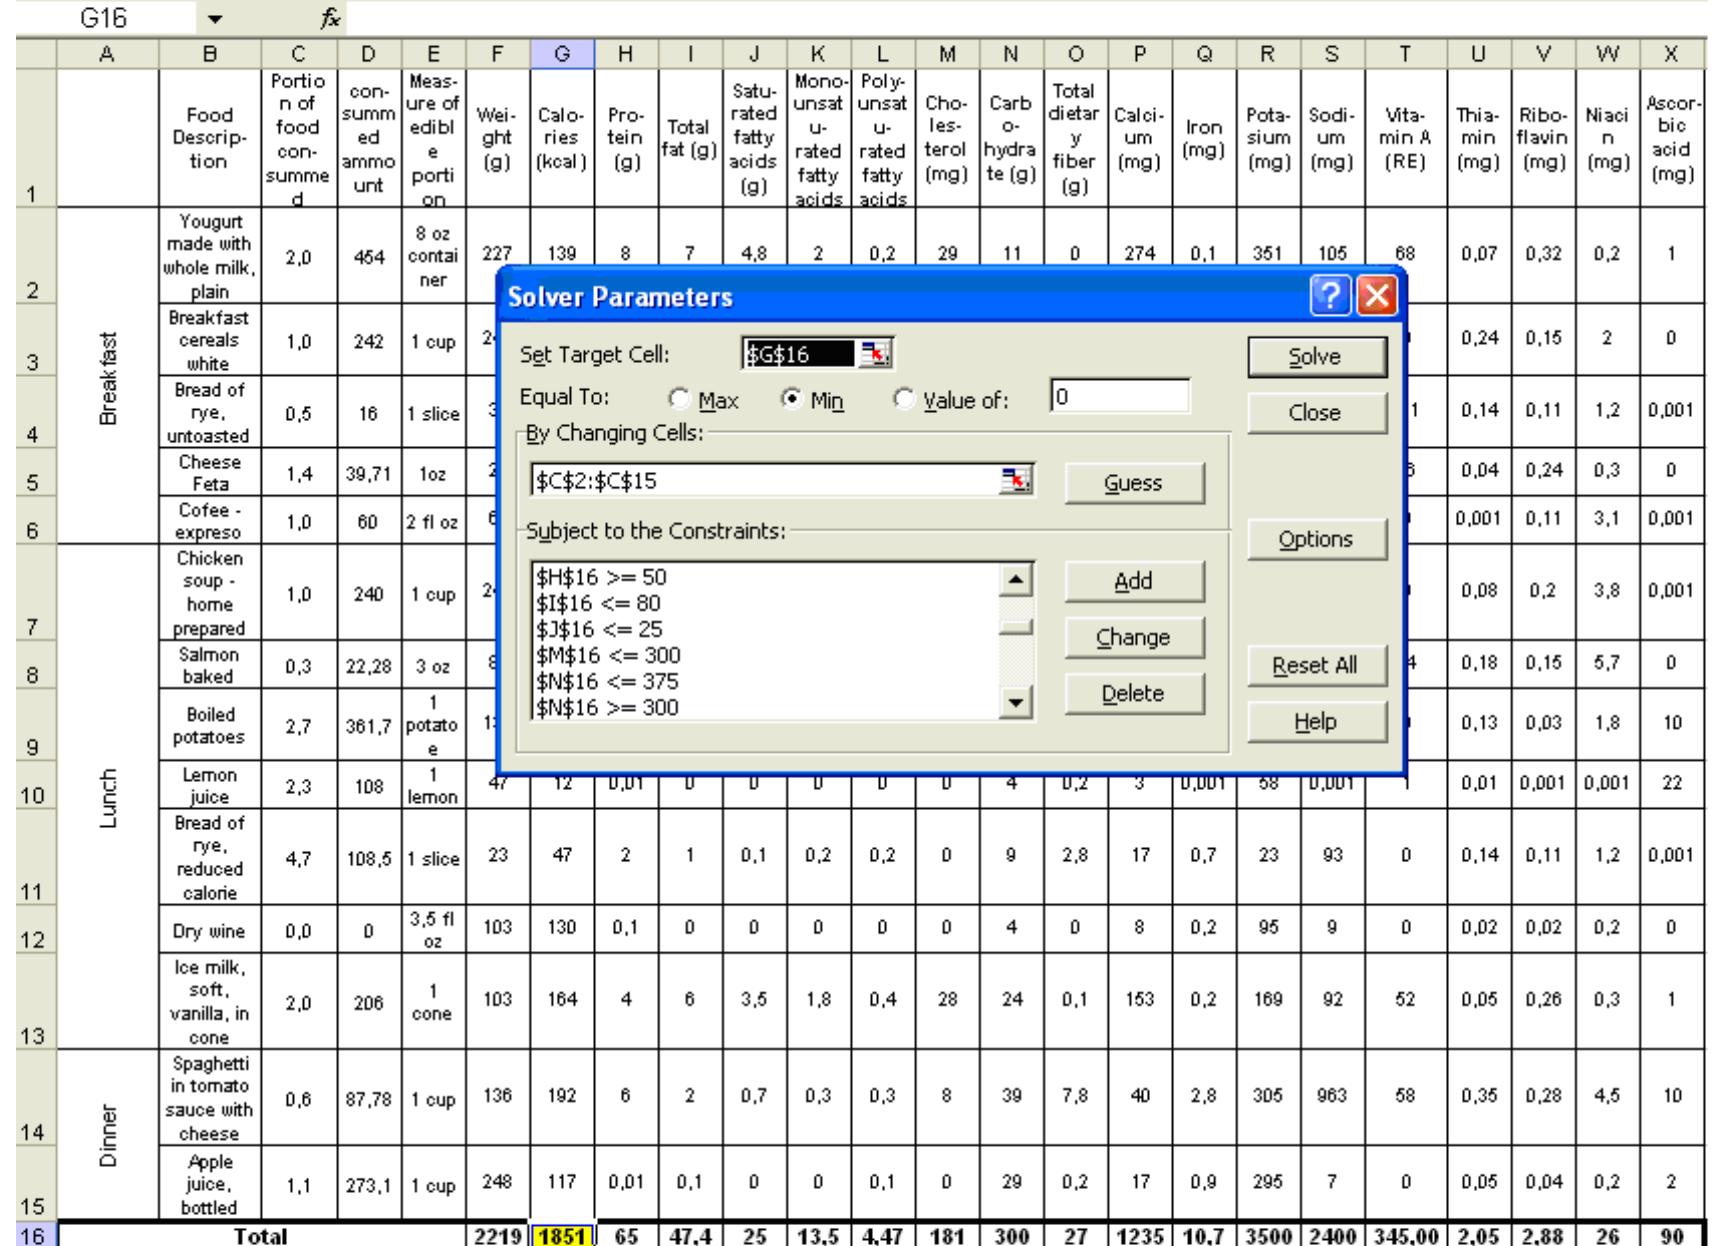The height and width of the screenshot is (1246, 1715).
Task: Click the Solve button
Action: [x=1317, y=357]
